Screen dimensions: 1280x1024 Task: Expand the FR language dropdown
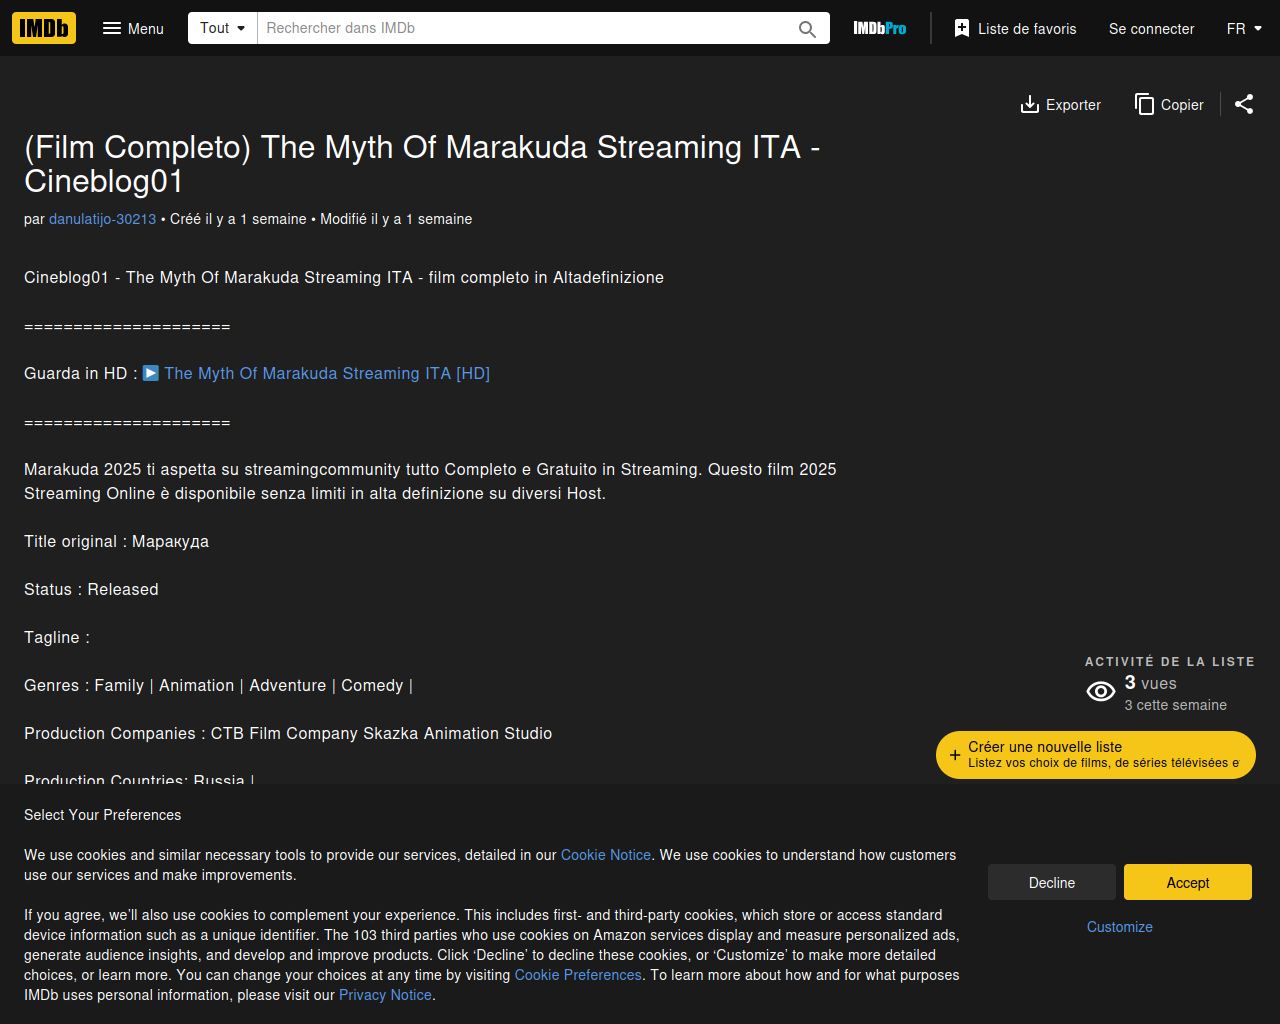pyautogui.click(x=1244, y=28)
